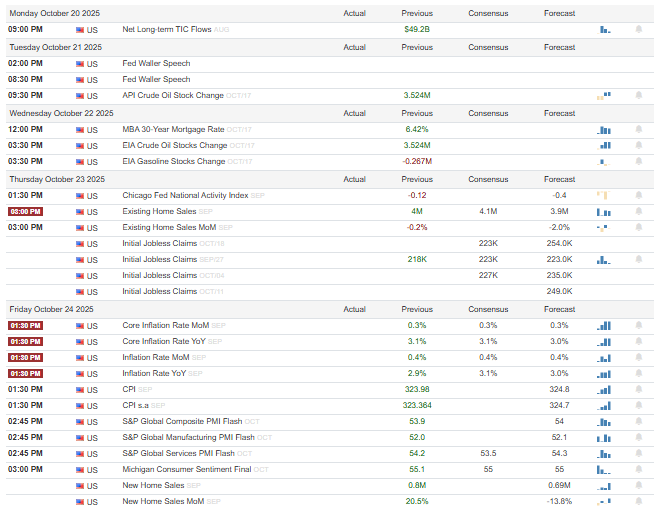Click the US flag beside New Home Sales
The image size is (660, 508).
click(x=80, y=486)
